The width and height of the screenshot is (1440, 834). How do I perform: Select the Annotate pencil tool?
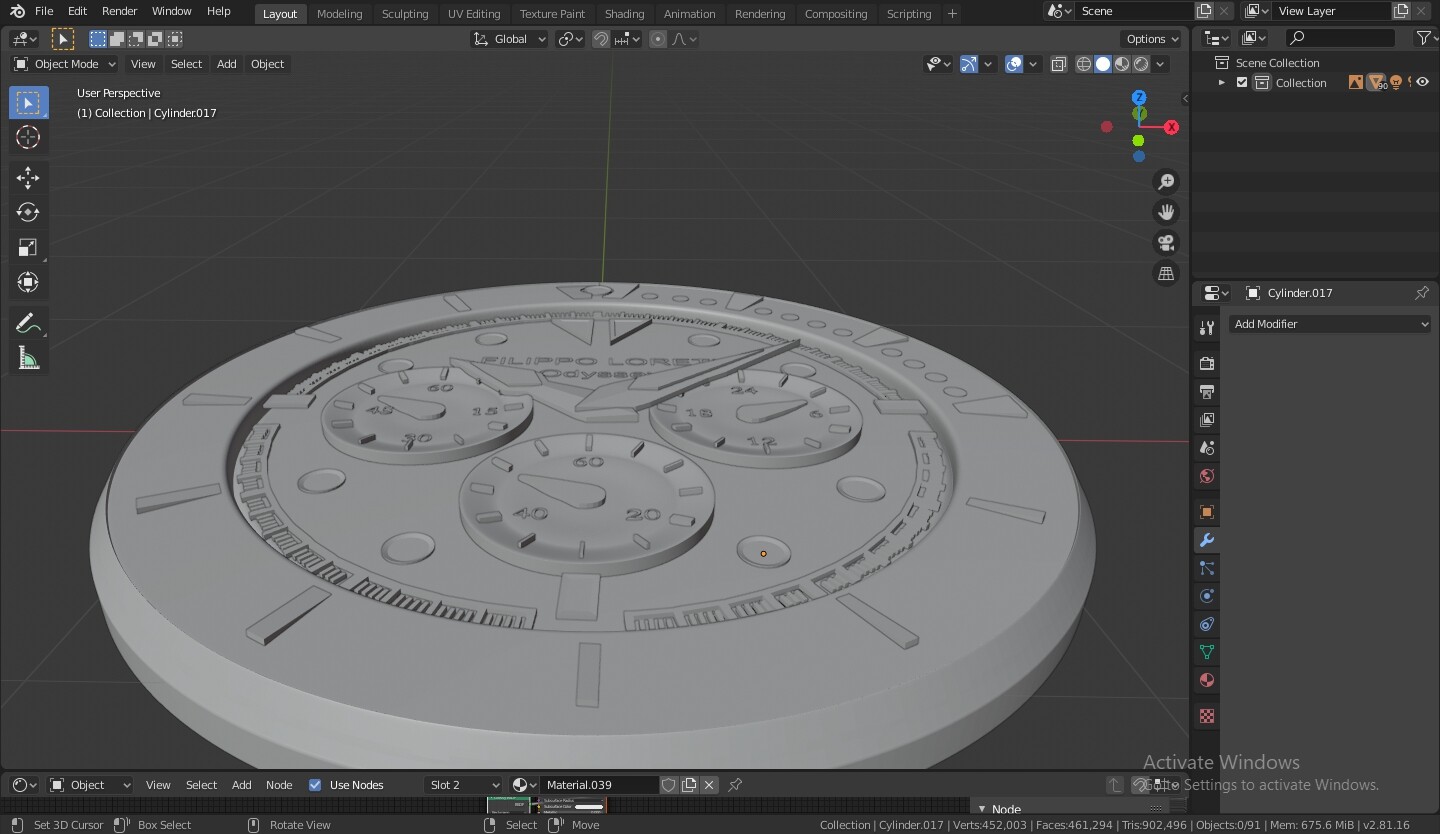[x=28, y=323]
